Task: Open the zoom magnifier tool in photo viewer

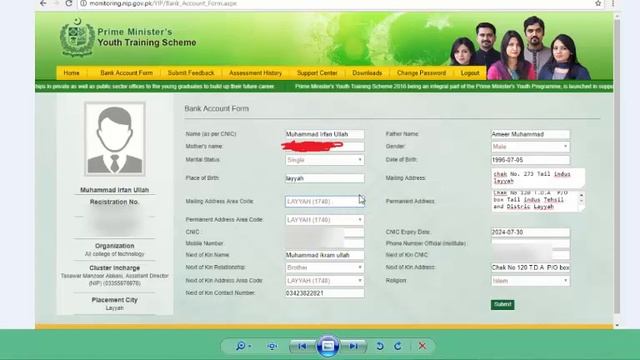Action: [242, 346]
